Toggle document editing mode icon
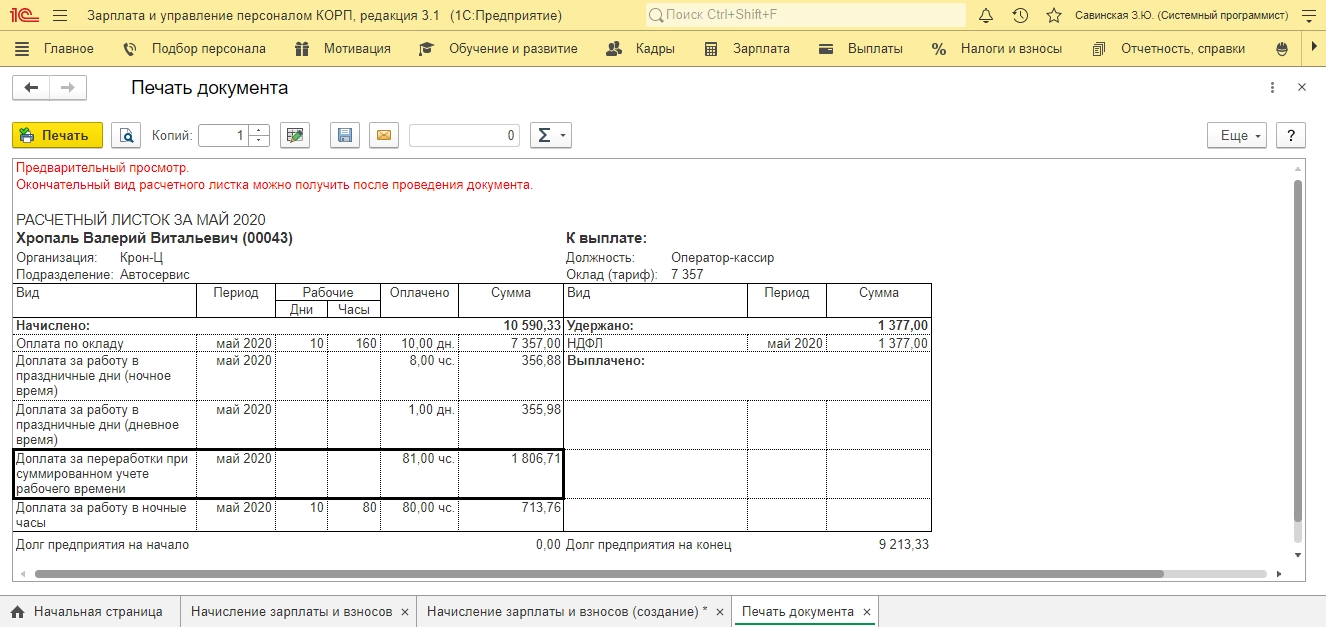This screenshot has width=1326, height=627. pos(294,135)
